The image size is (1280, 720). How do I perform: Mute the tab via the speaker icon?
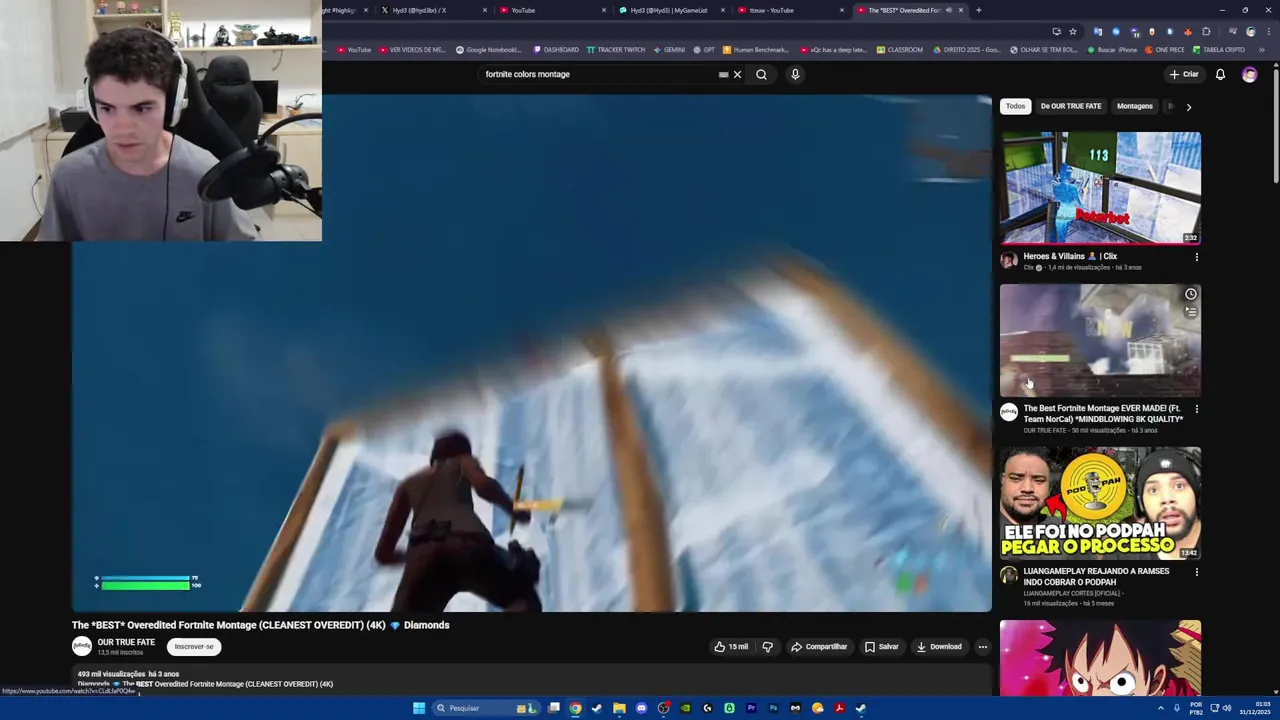(x=948, y=10)
